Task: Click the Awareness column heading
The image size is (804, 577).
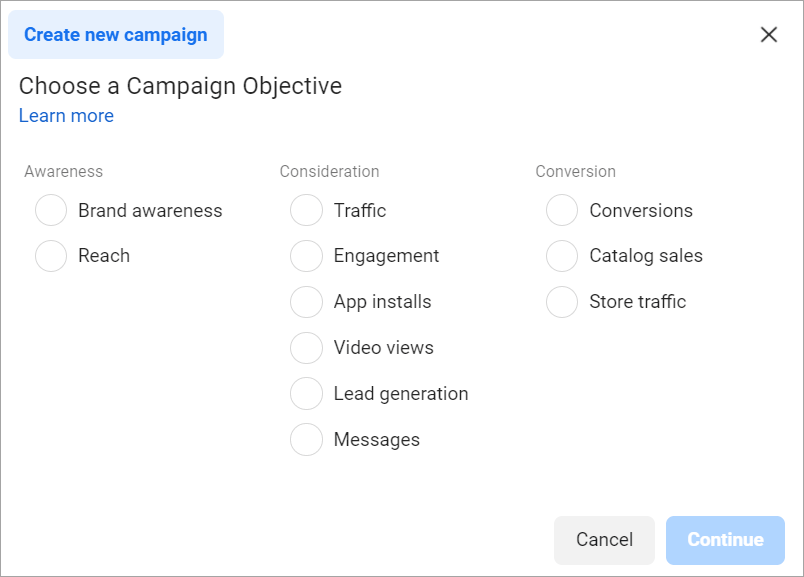Action: pyautogui.click(x=64, y=171)
